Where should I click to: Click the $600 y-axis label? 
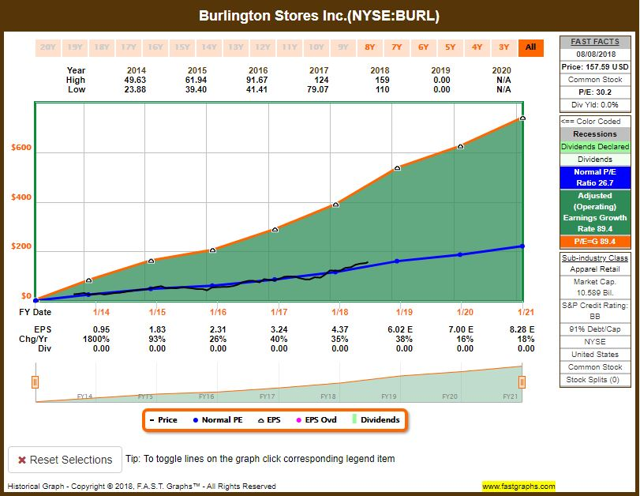coord(21,147)
